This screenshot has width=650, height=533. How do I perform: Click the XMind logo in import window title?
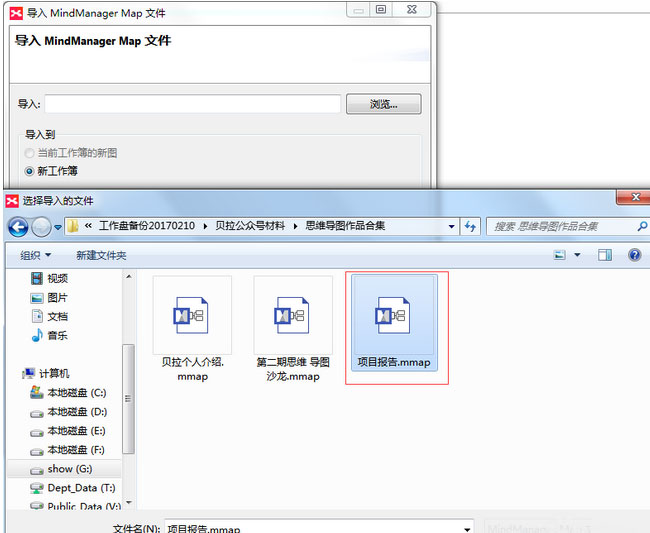point(16,13)
